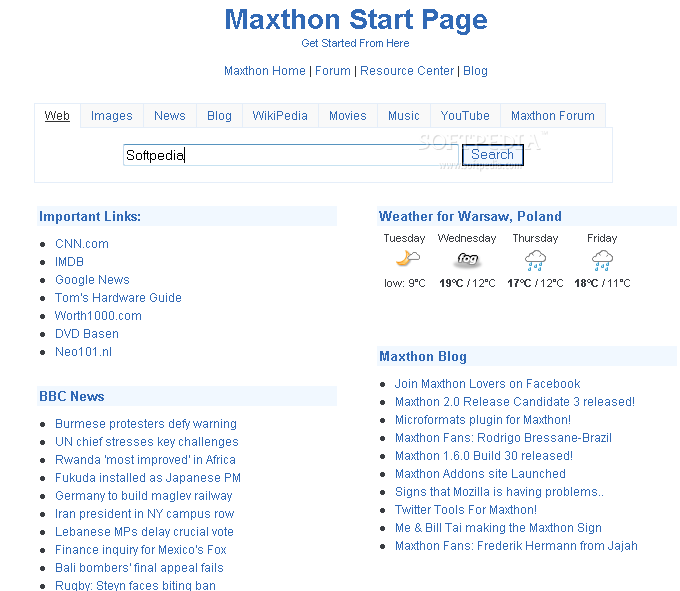Read Rugby: Steyn faces biting ban
680x591 pixels.
(x=135, y=585)
